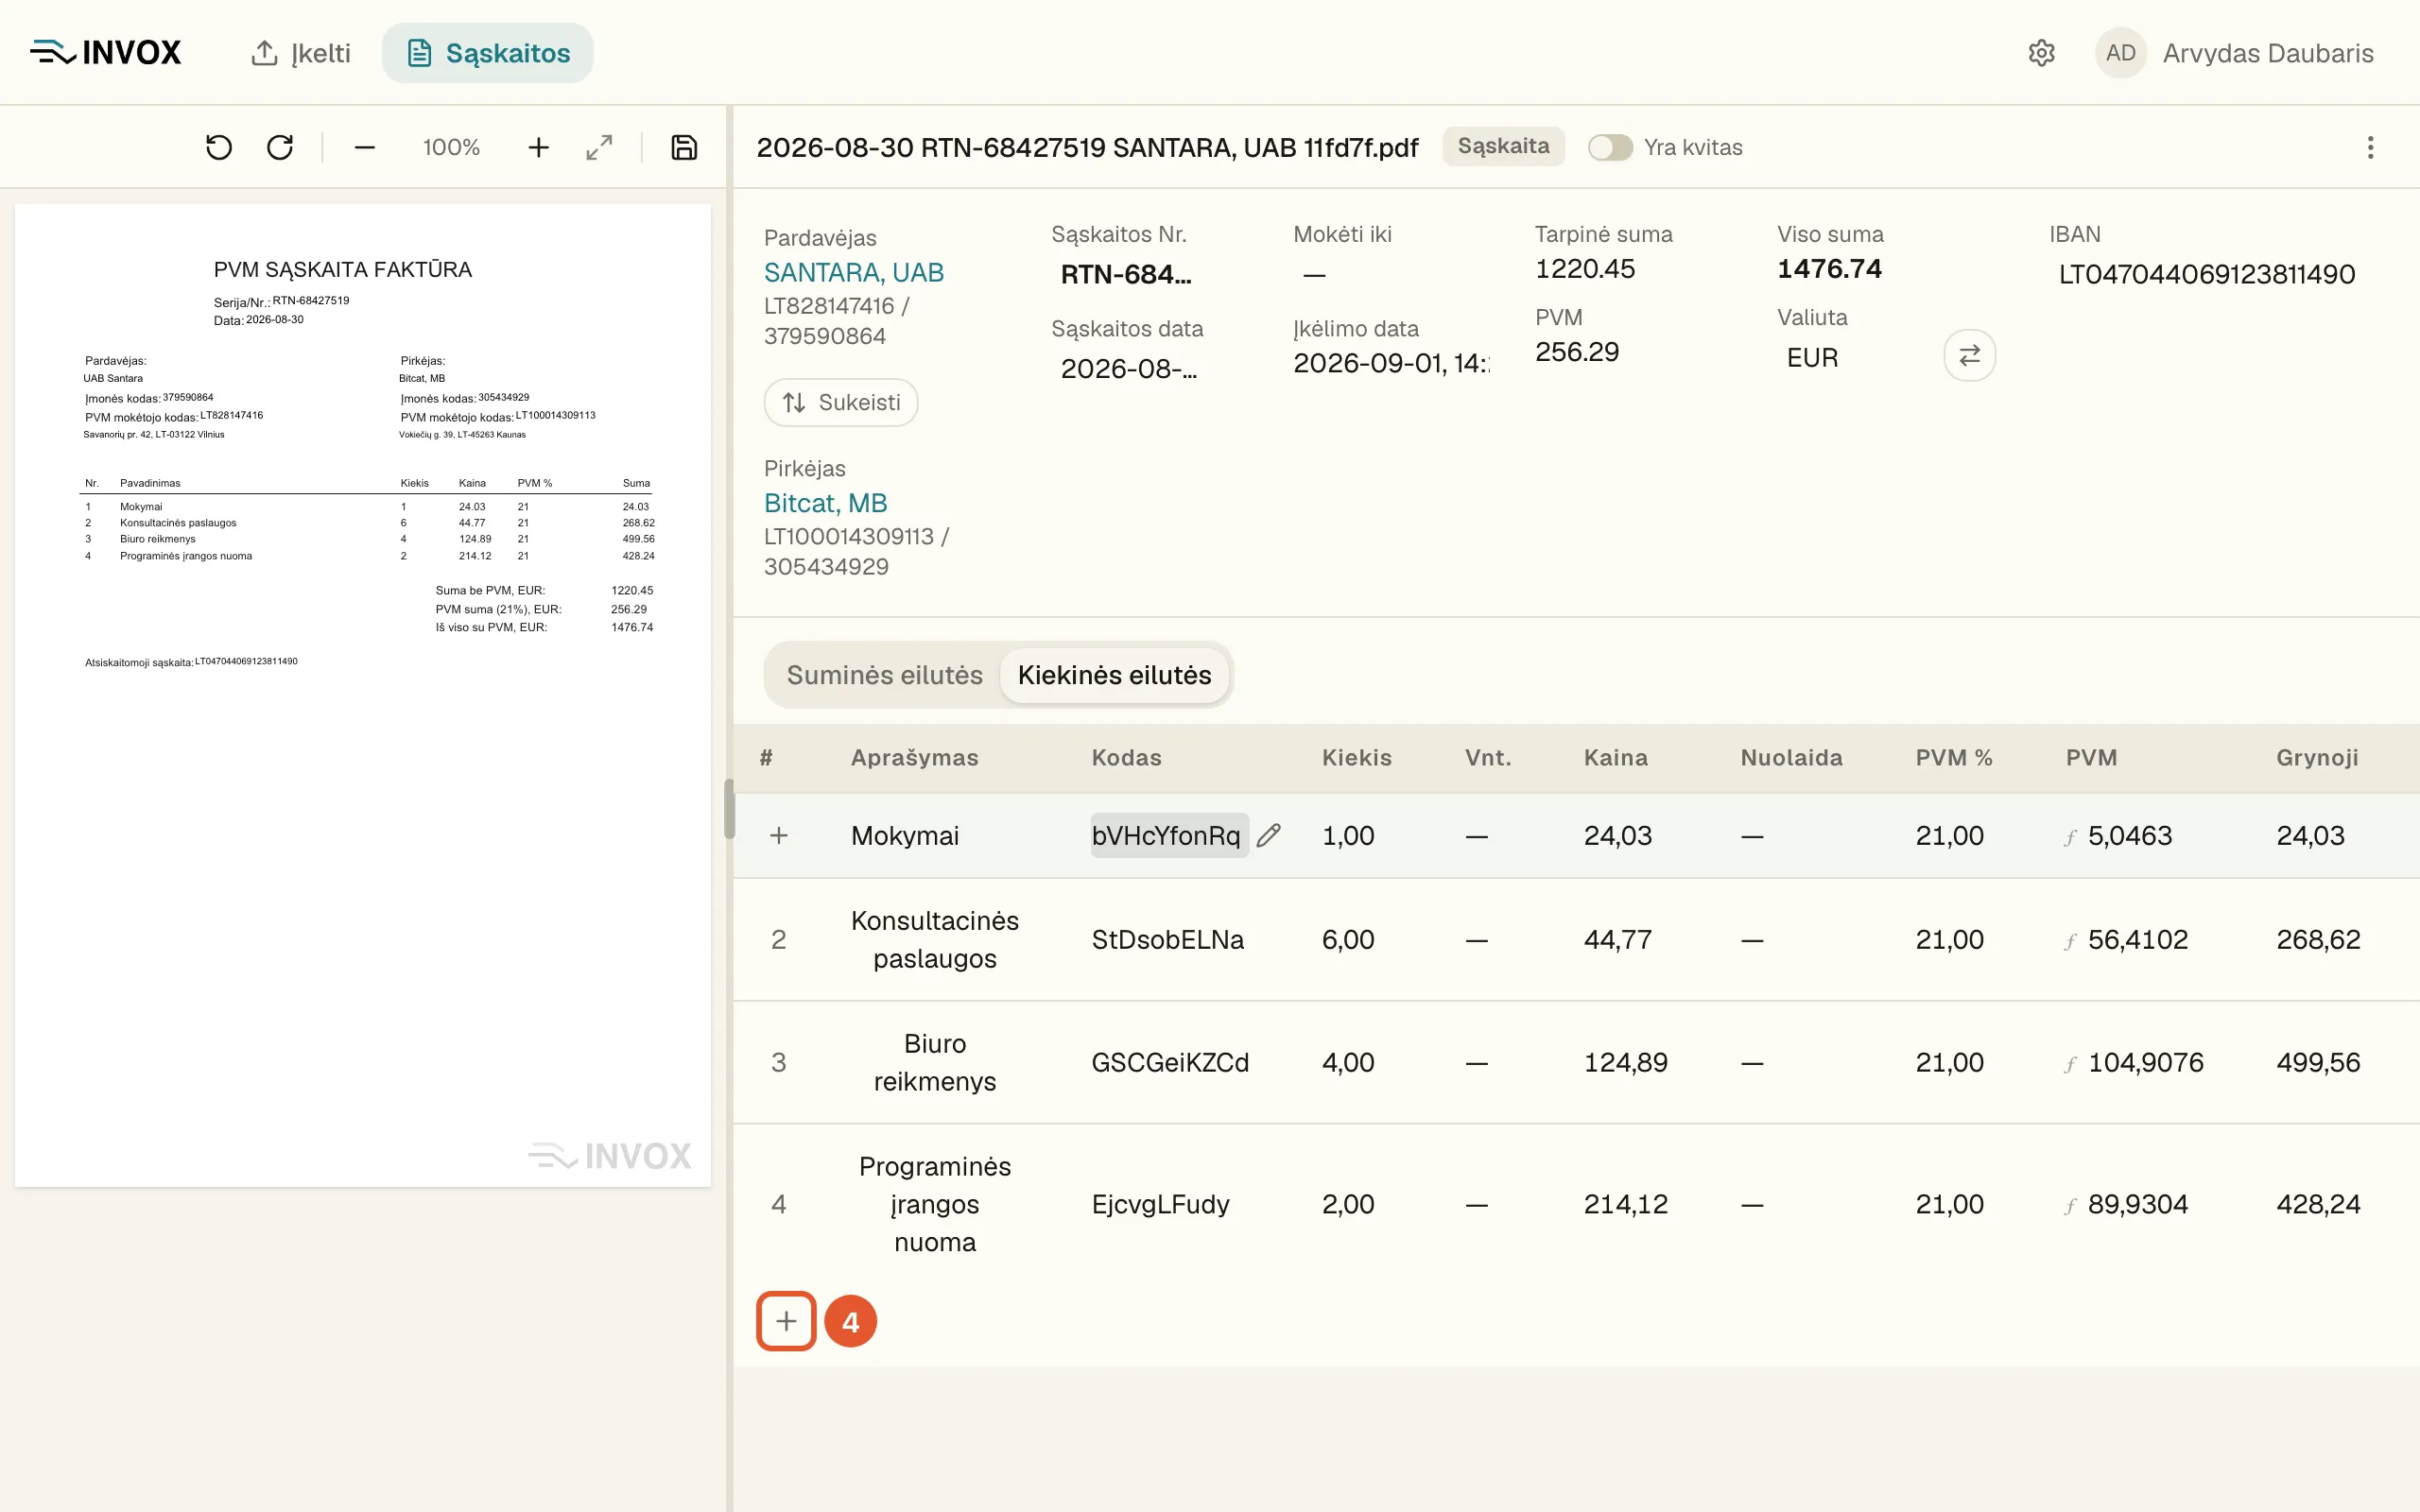Click the Arvydas Daubaris user name
The height and width of the screenshot is (1512, 2420).
pos(2268,53)
